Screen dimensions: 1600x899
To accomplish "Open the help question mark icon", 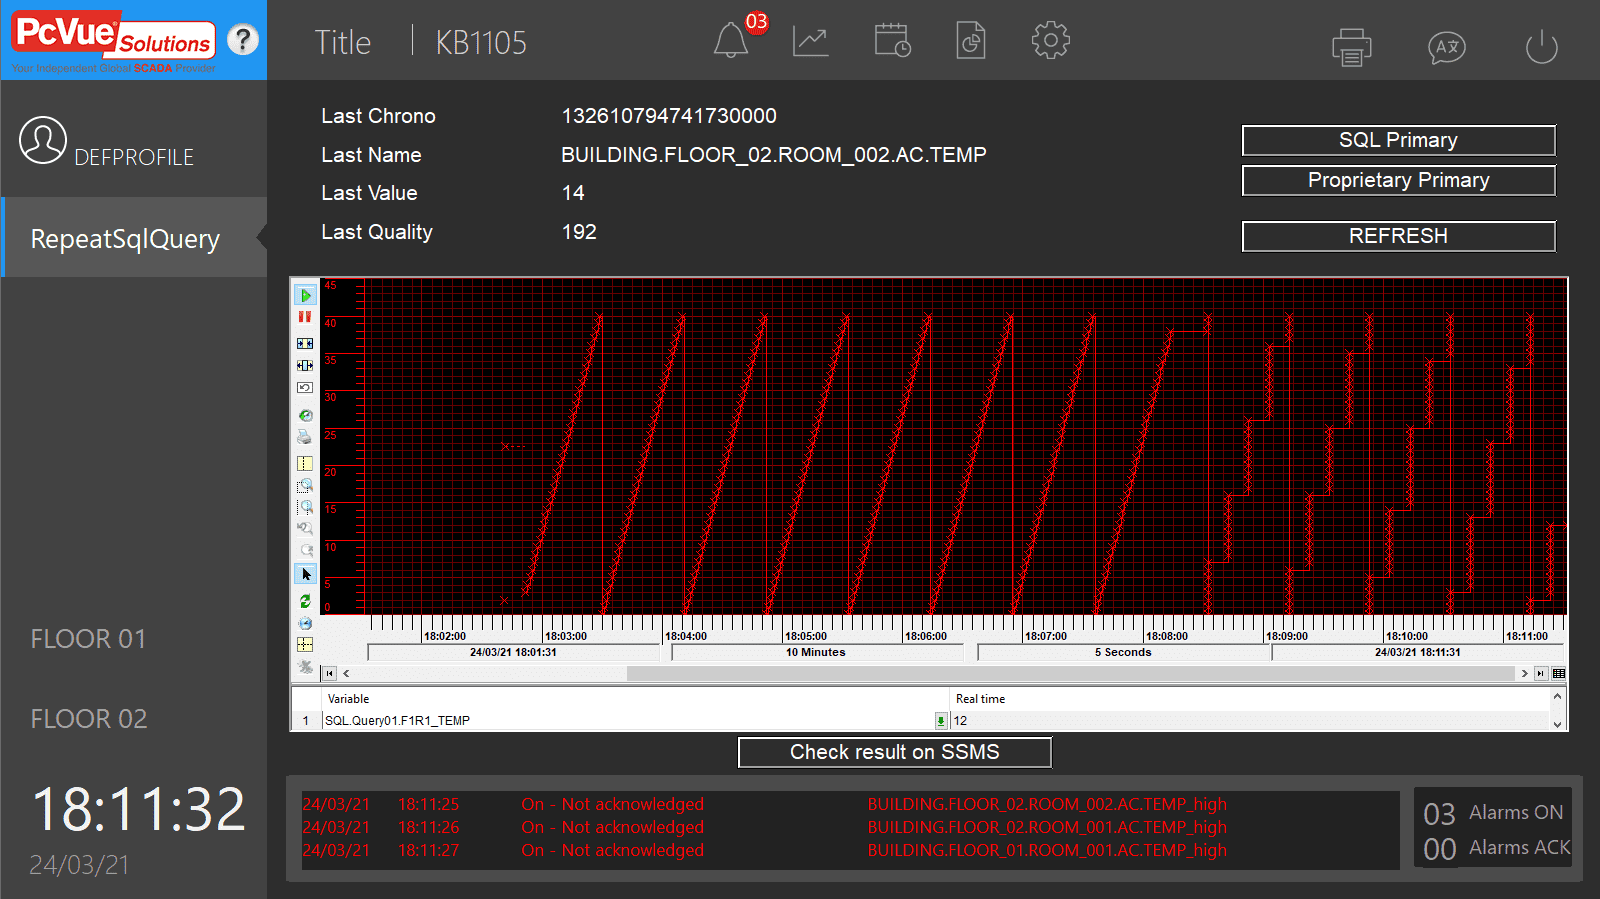I will click(242, 40).
